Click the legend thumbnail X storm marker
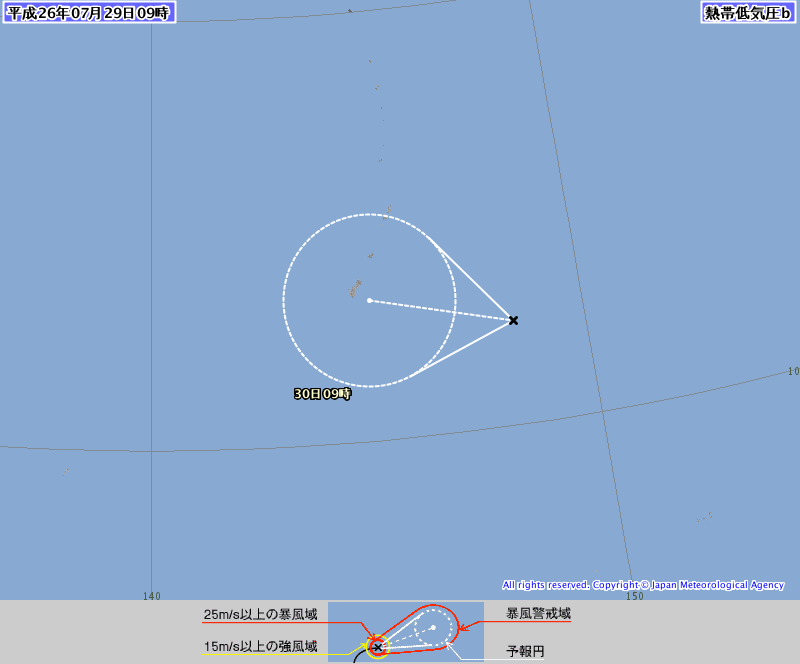Image resolution: width=800 pixels, height=664 pixels. pyautogui.click(x=378, y=647)
